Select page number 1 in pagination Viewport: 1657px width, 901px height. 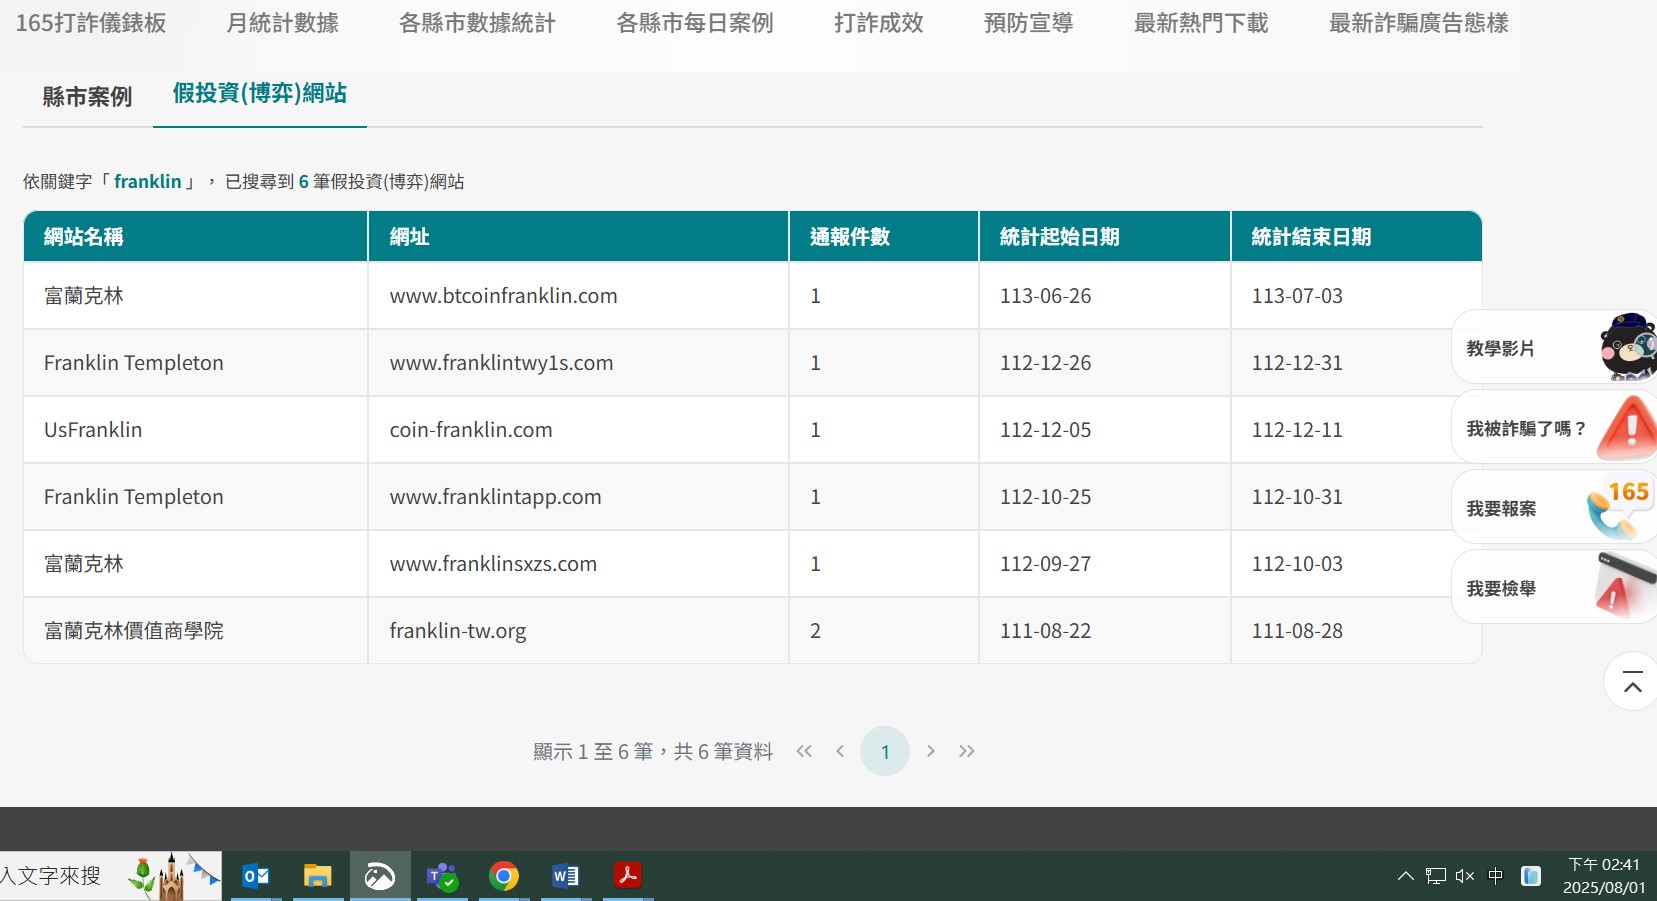pos(885,752)
